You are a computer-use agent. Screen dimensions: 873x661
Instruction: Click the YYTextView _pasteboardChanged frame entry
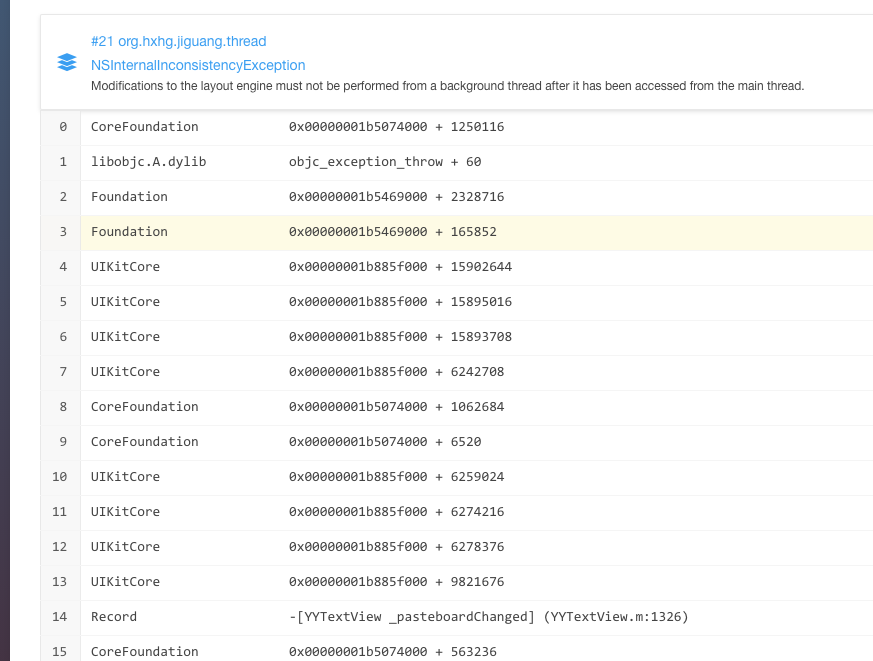(x=488, y=617)
